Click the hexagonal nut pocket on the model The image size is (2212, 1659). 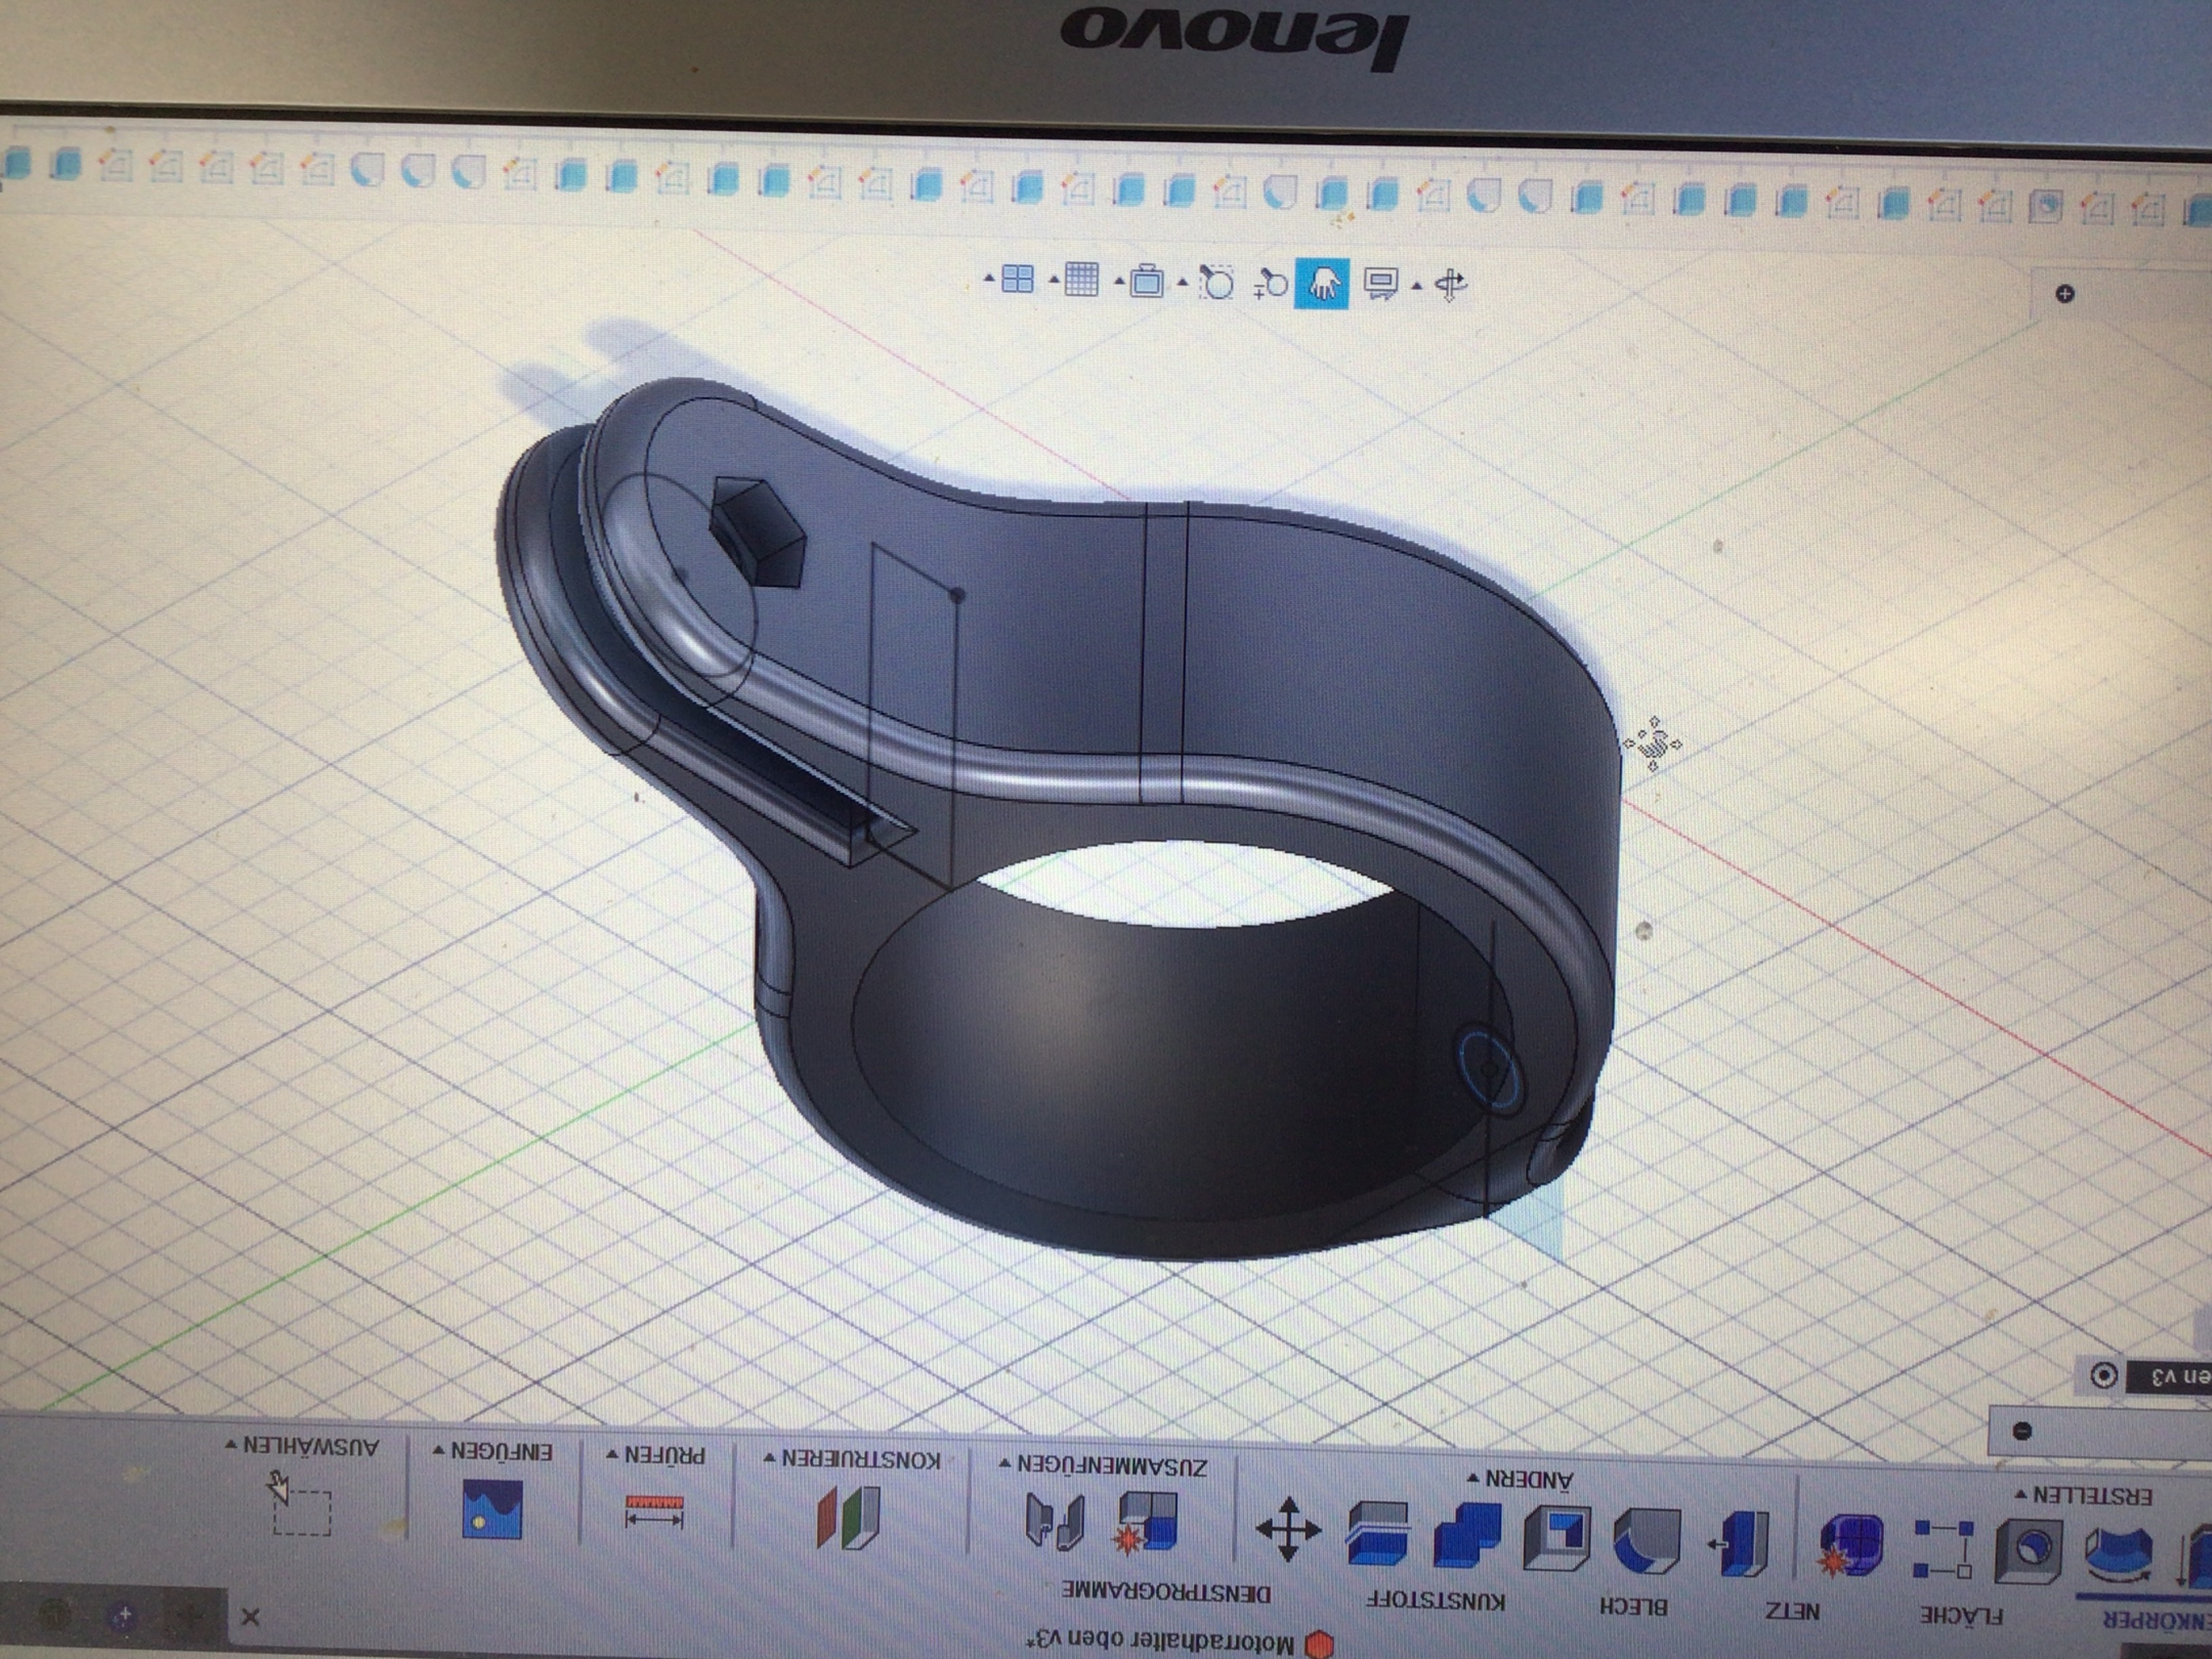pos(759,531)
